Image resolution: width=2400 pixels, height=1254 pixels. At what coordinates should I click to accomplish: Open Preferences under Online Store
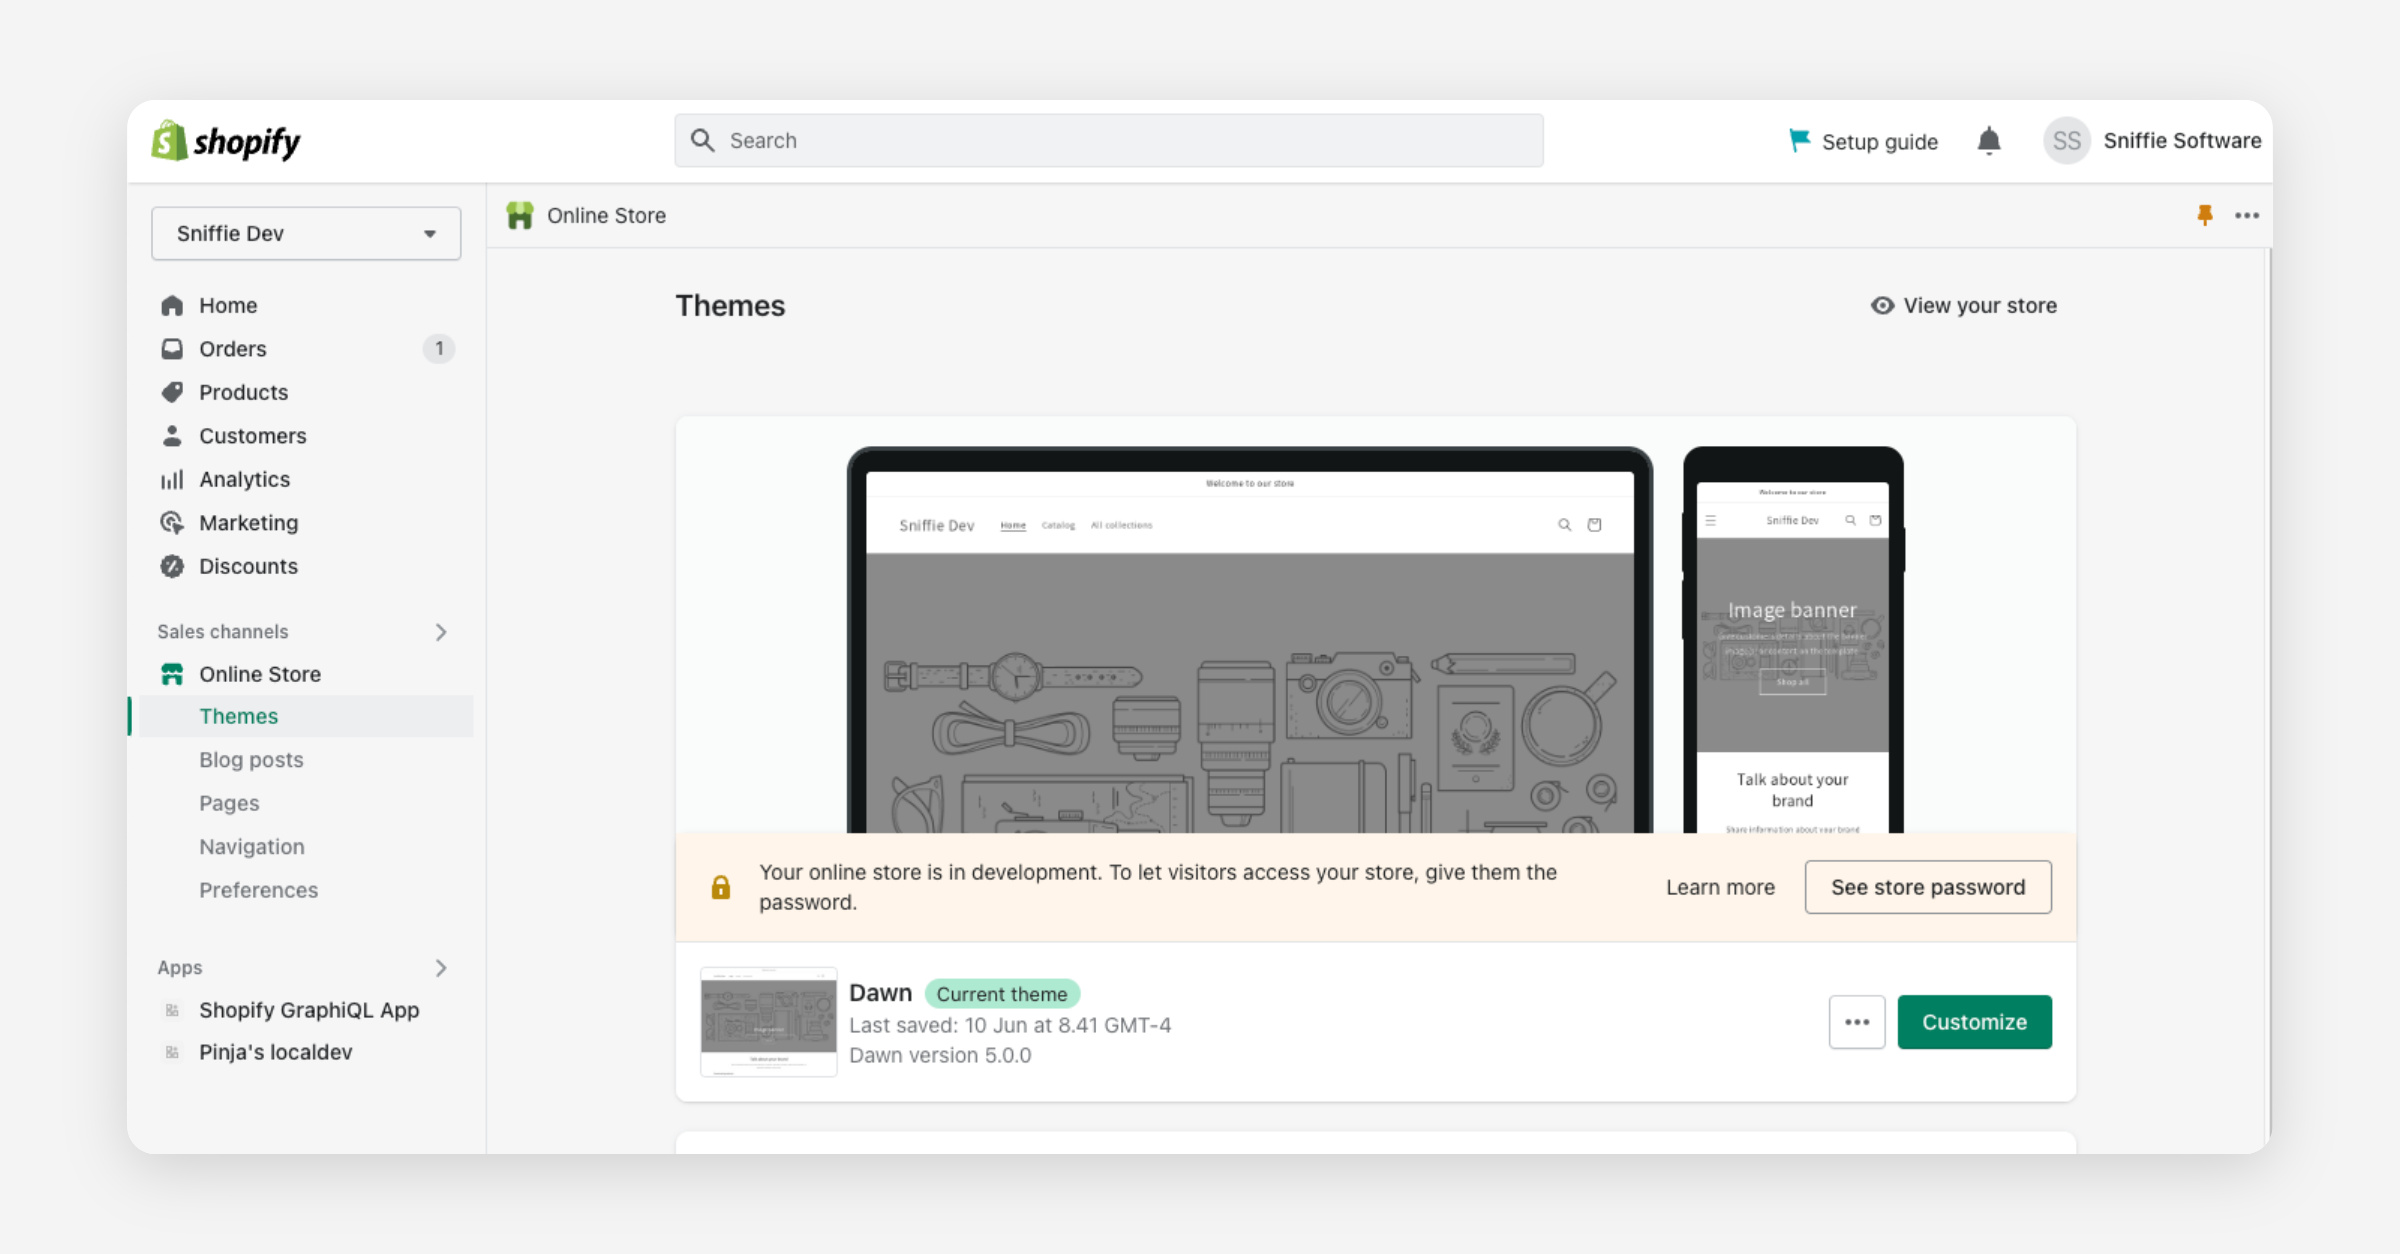pos(258,890)
